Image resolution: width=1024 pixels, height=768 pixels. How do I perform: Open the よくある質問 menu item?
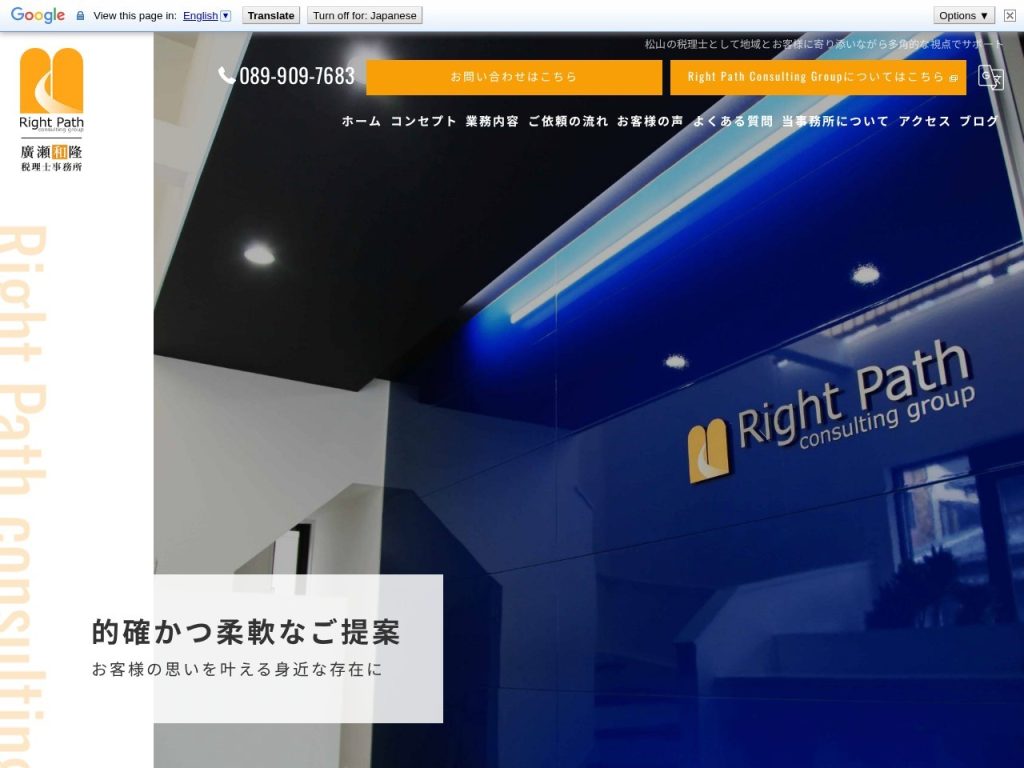coord(732,121)
